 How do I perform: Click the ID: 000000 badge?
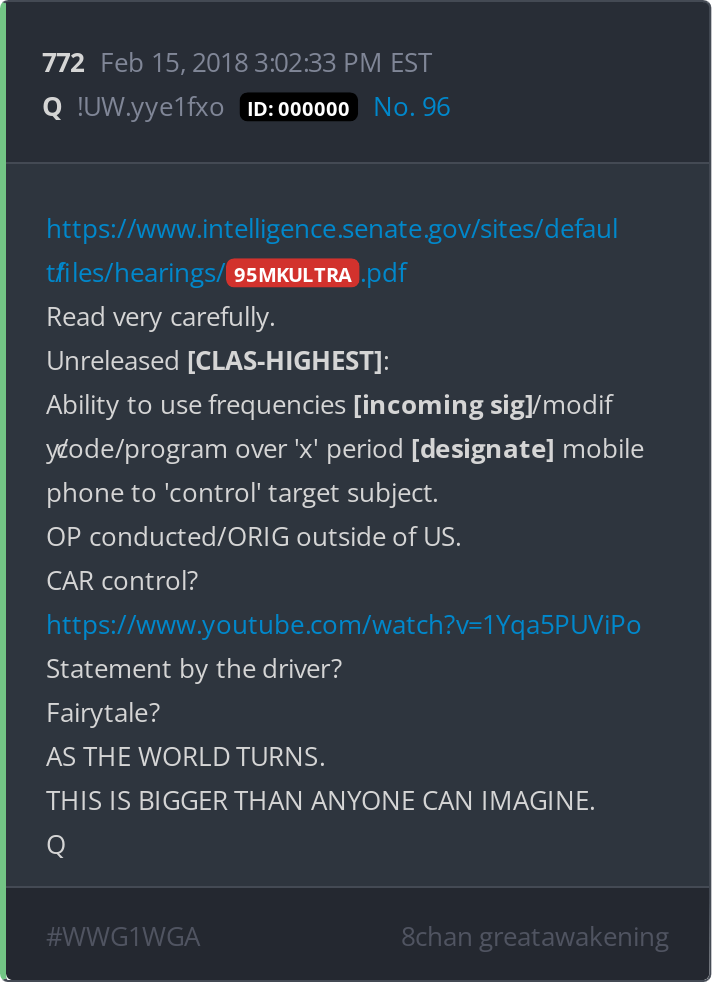tap(298, 107)
